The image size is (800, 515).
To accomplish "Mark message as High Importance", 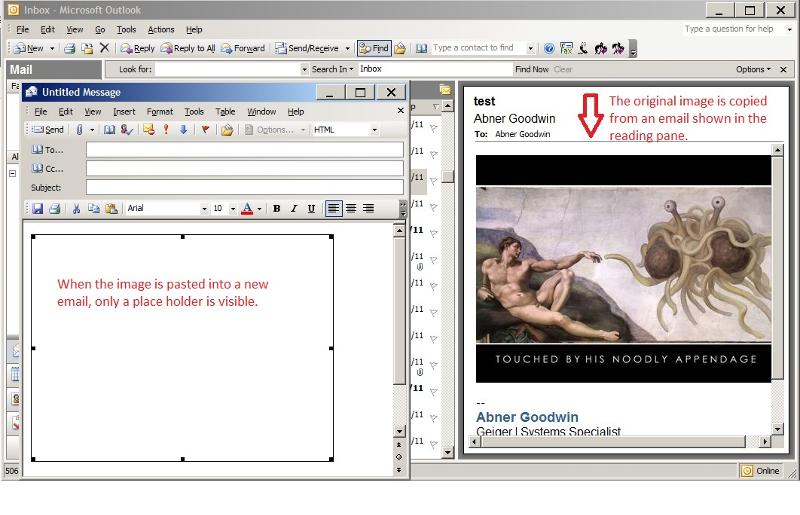I will click(166, 130).
